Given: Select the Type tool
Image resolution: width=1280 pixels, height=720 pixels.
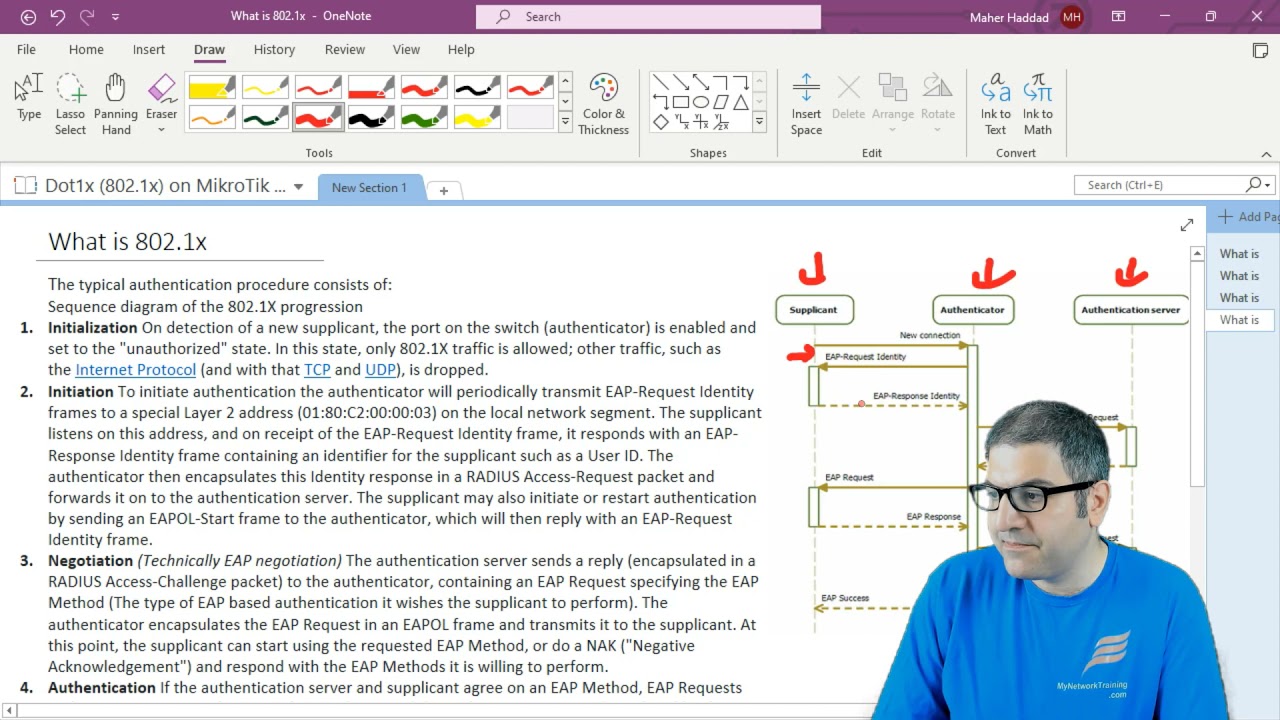Looking at the screenshot, I should click(x=29, y=97).
